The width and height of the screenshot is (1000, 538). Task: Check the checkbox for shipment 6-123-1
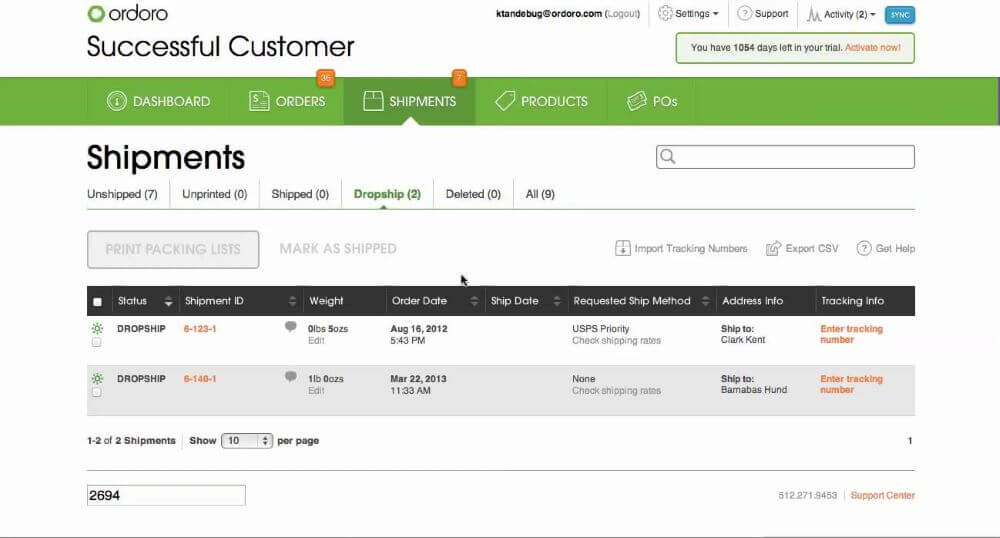(96, 342)
